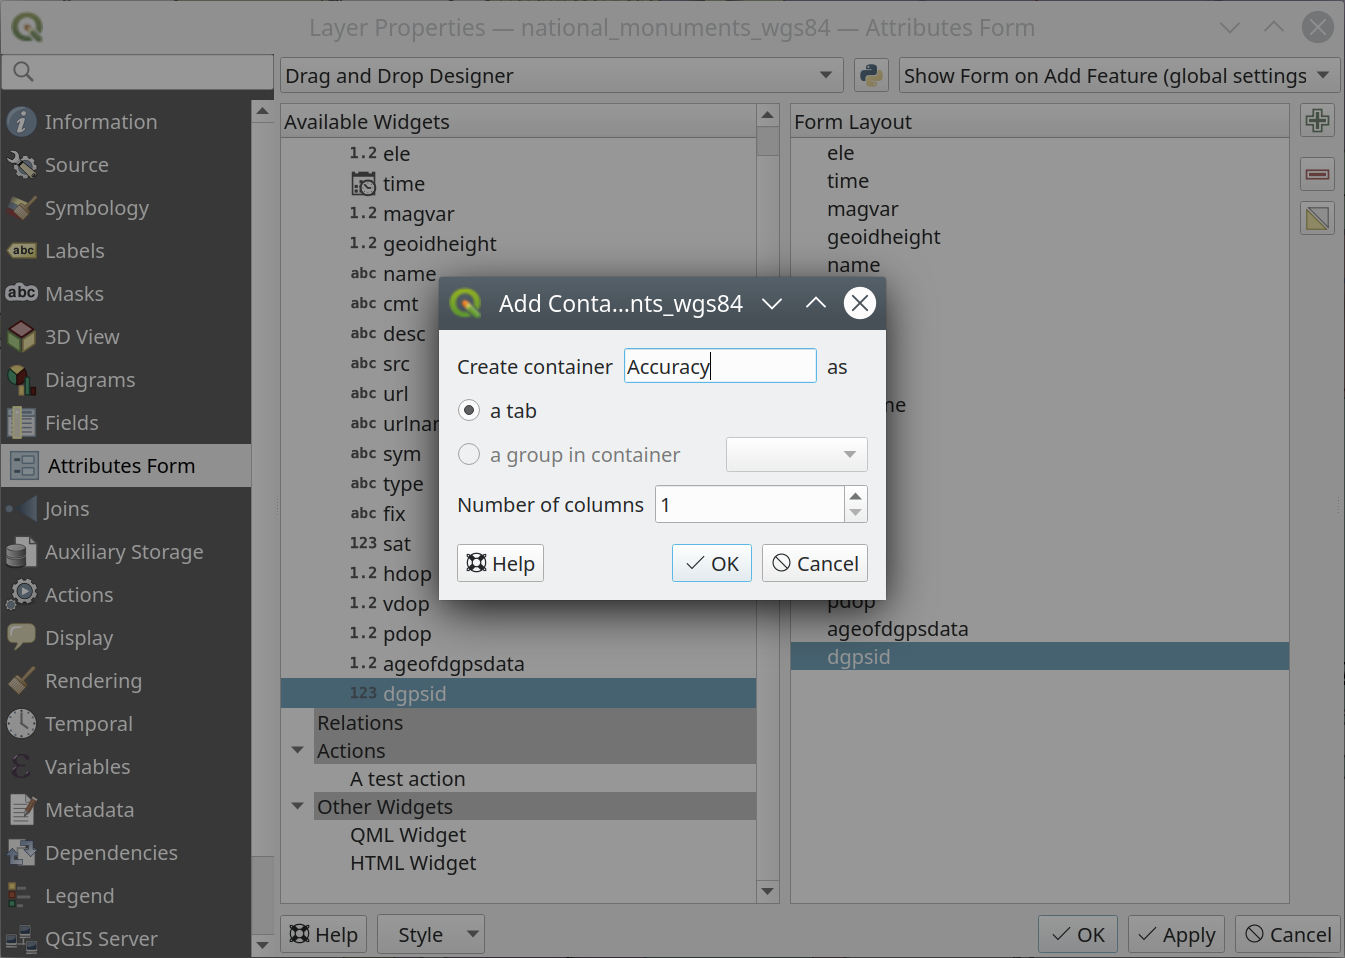
Task: Select the 3D View sidebar icon
Action: (x=22, y=336)
